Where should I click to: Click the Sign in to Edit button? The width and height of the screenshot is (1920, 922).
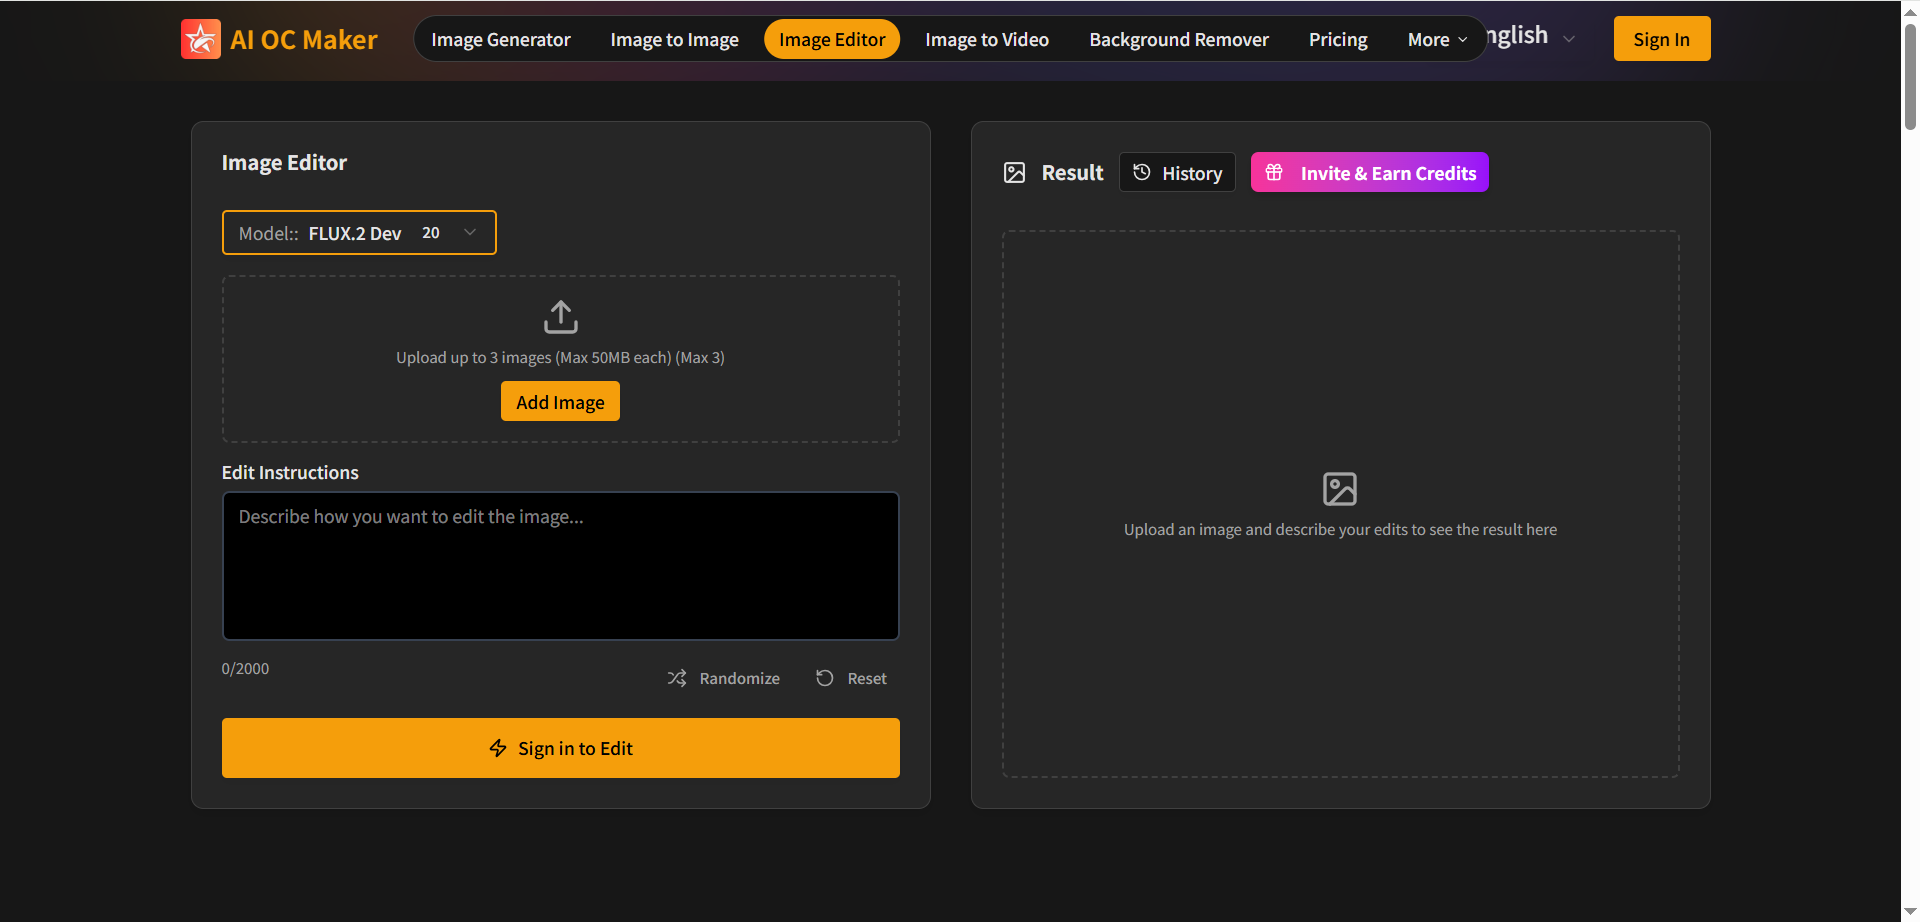[x=560, y=748]
